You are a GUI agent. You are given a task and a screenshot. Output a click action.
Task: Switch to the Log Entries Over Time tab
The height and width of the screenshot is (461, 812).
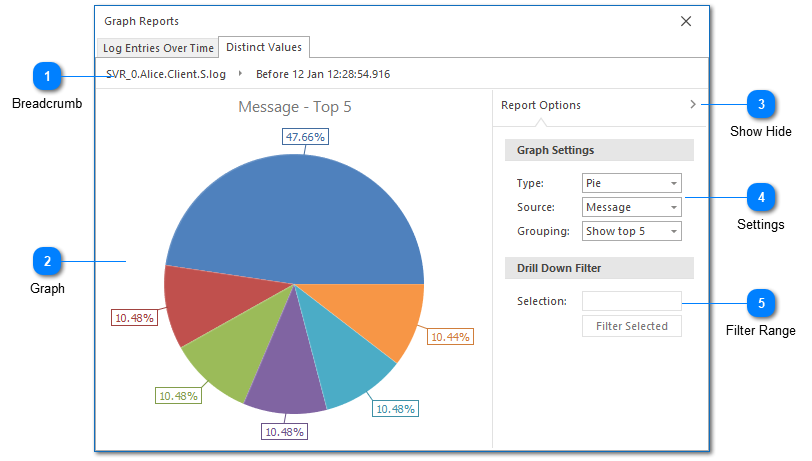(x=158, y=48)
